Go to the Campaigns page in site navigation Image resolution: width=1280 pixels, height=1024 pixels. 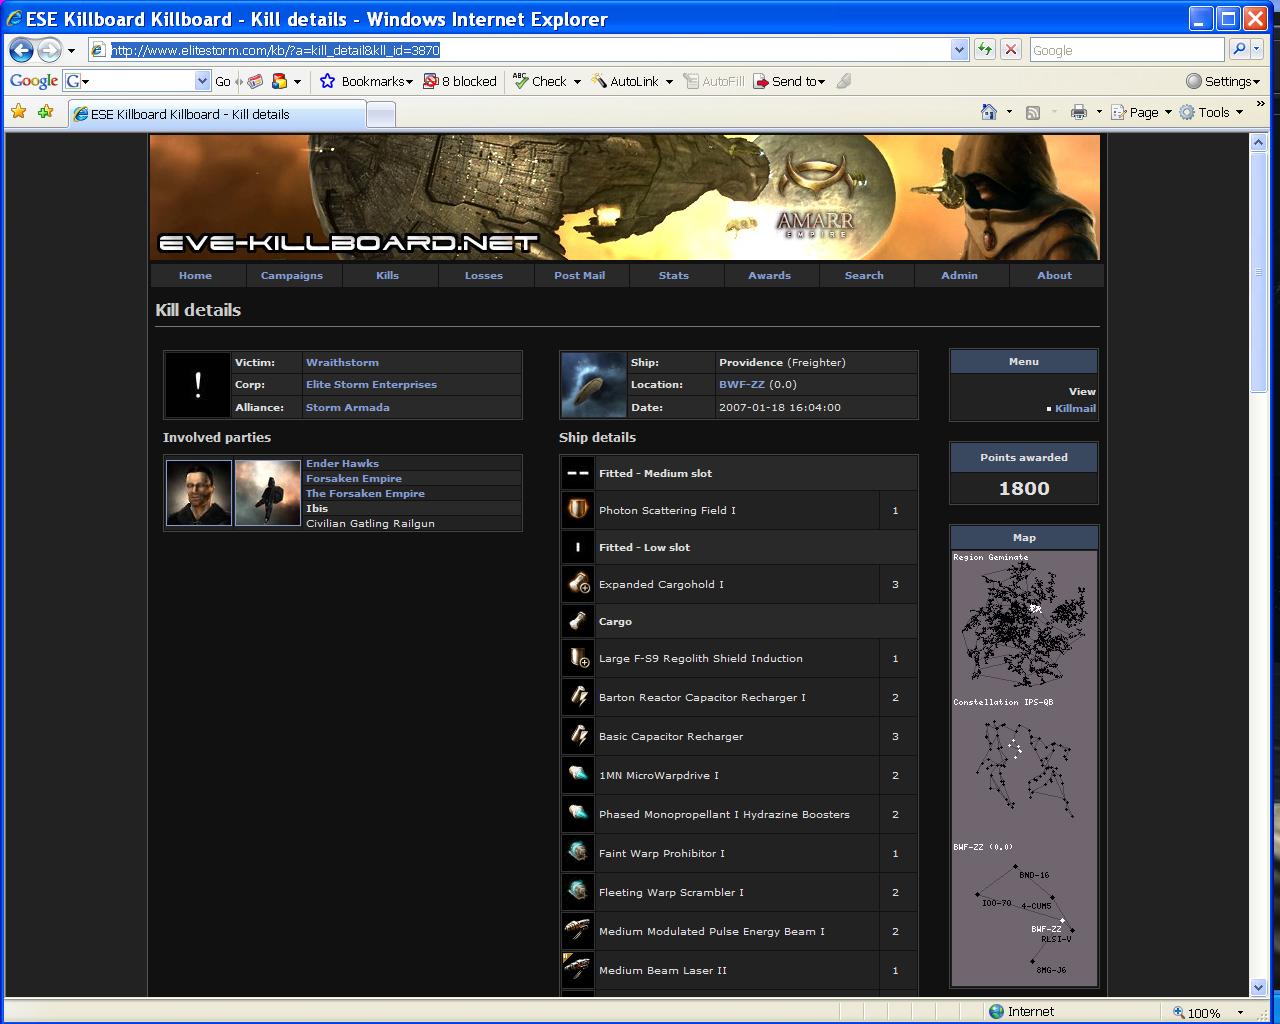(x=292, y=275)
